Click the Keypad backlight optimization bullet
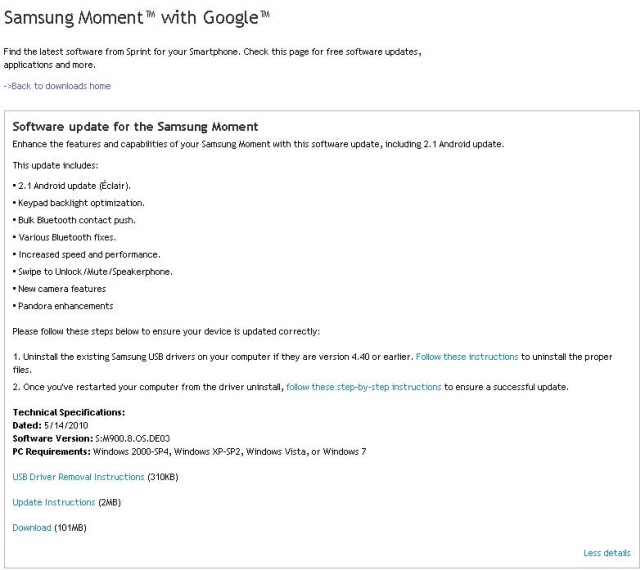Image resolution: width=640 pixels, height=570 pixels. (x=78, y=203)
